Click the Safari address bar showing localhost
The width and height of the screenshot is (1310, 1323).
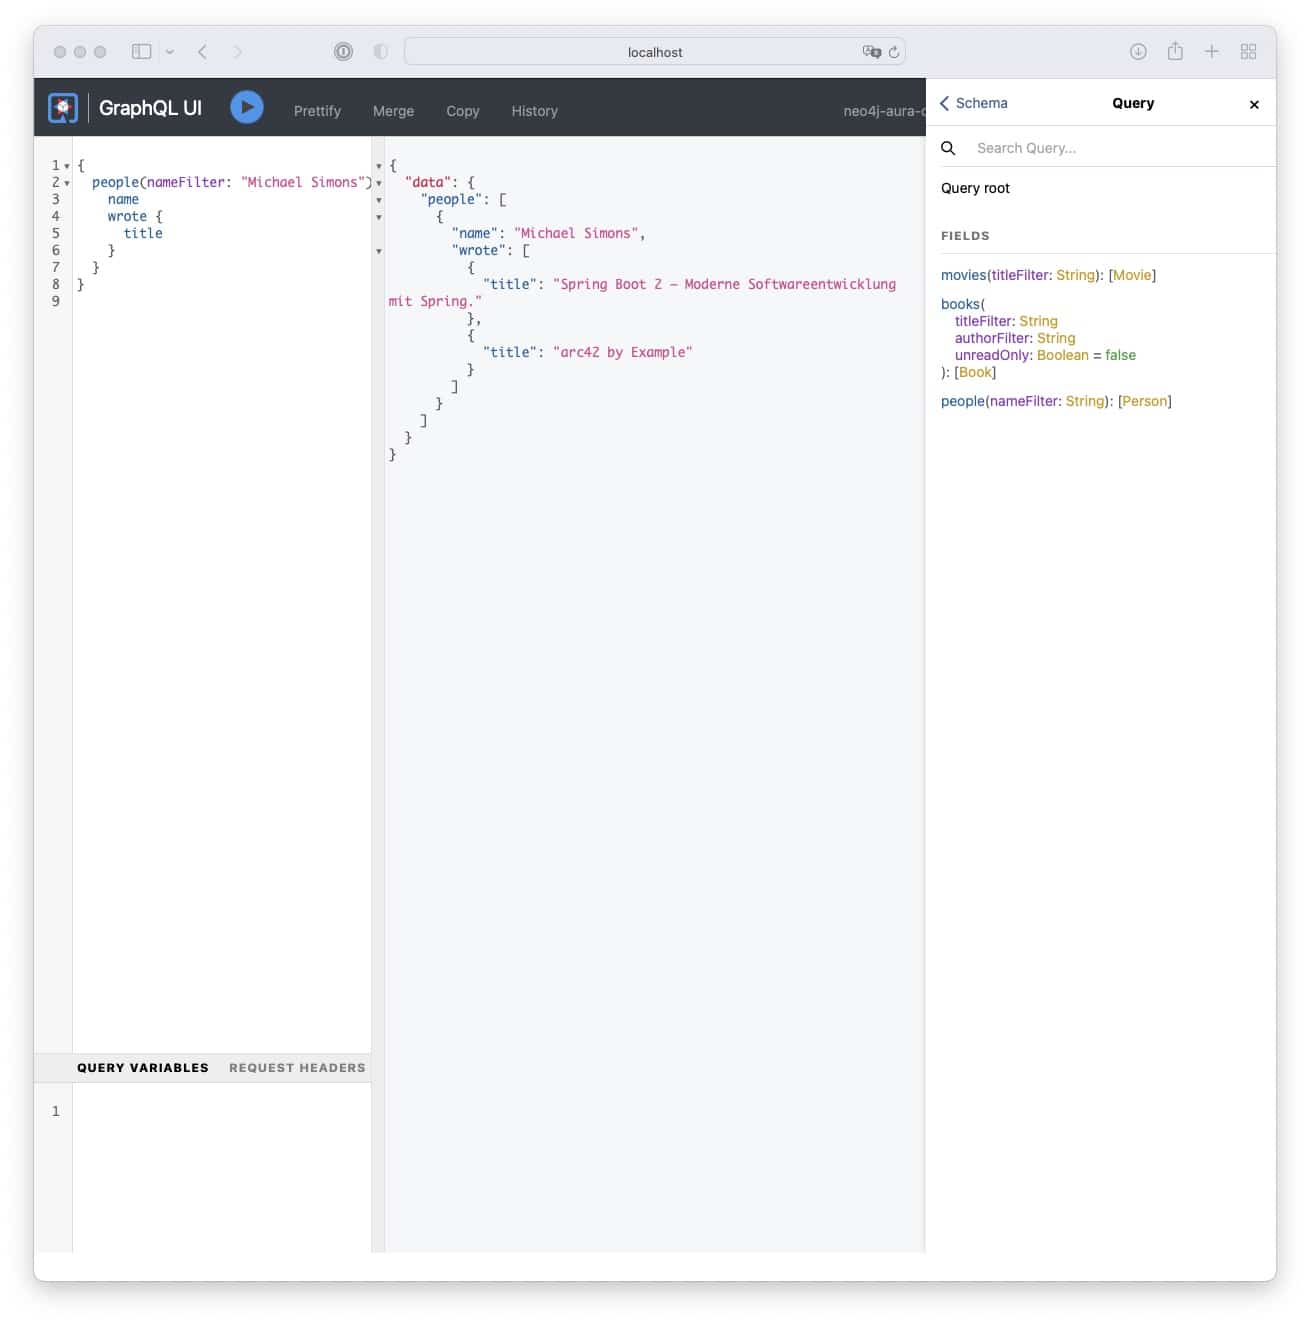655,52
